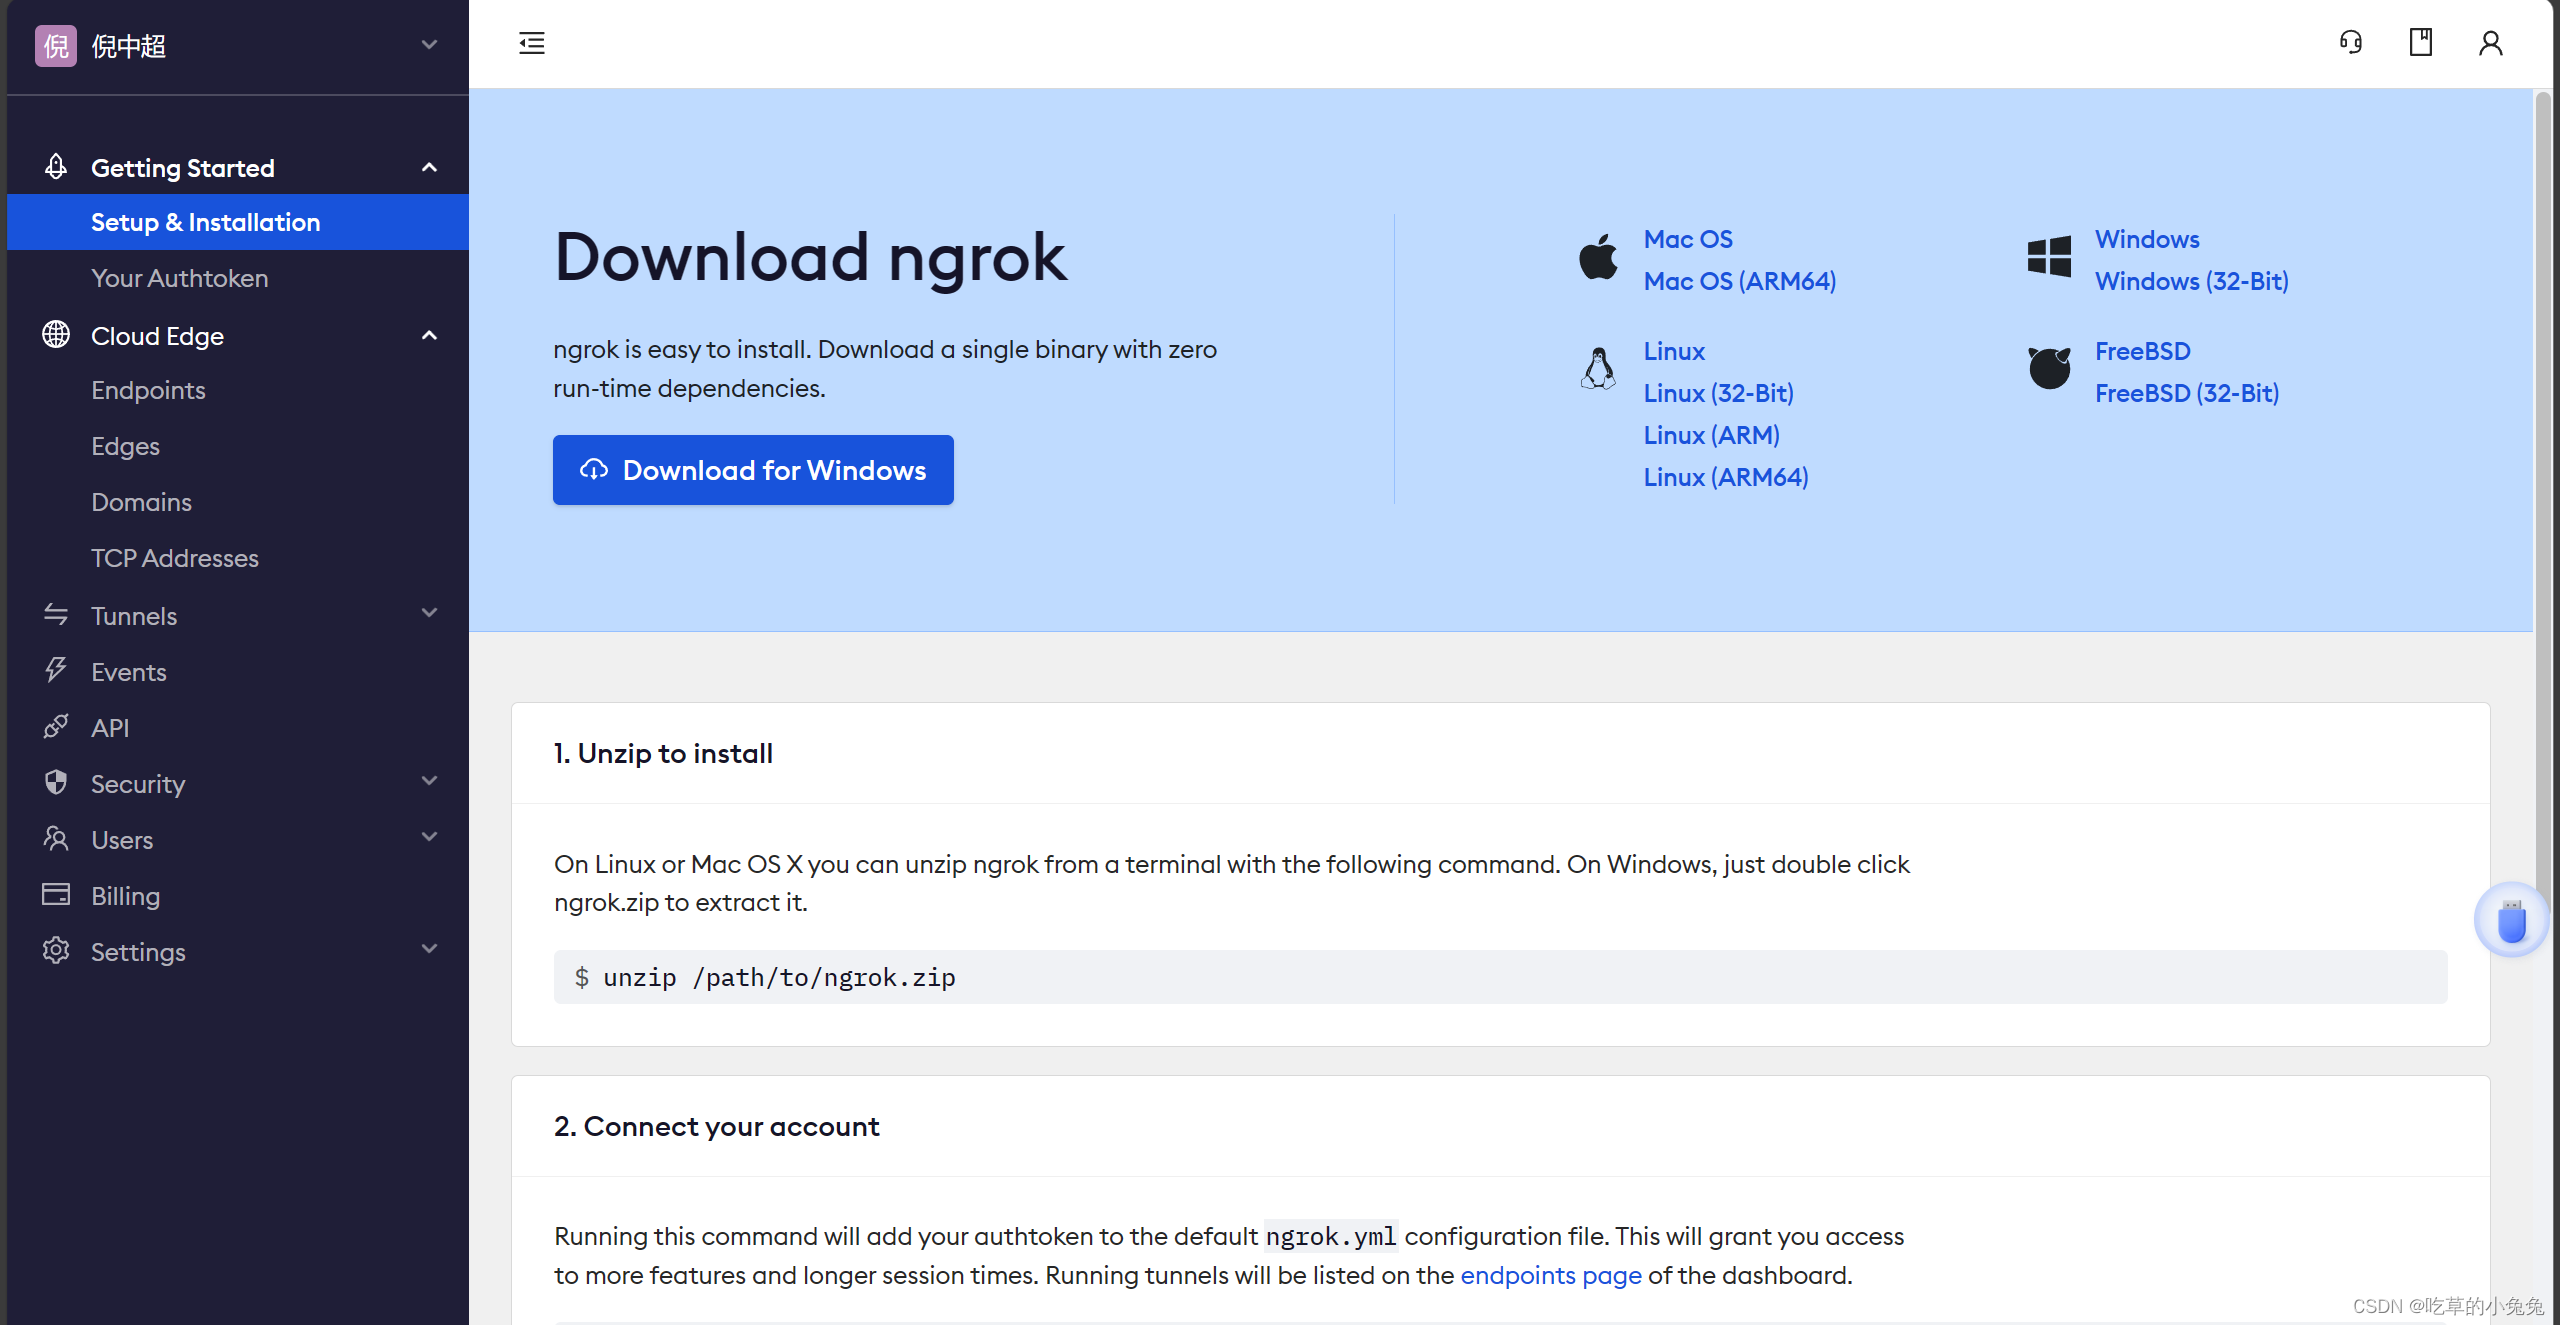Viewport: 2560px width, 1325px height.
Task: Click the Download for Windows button
Action: [x=753, y=470]
